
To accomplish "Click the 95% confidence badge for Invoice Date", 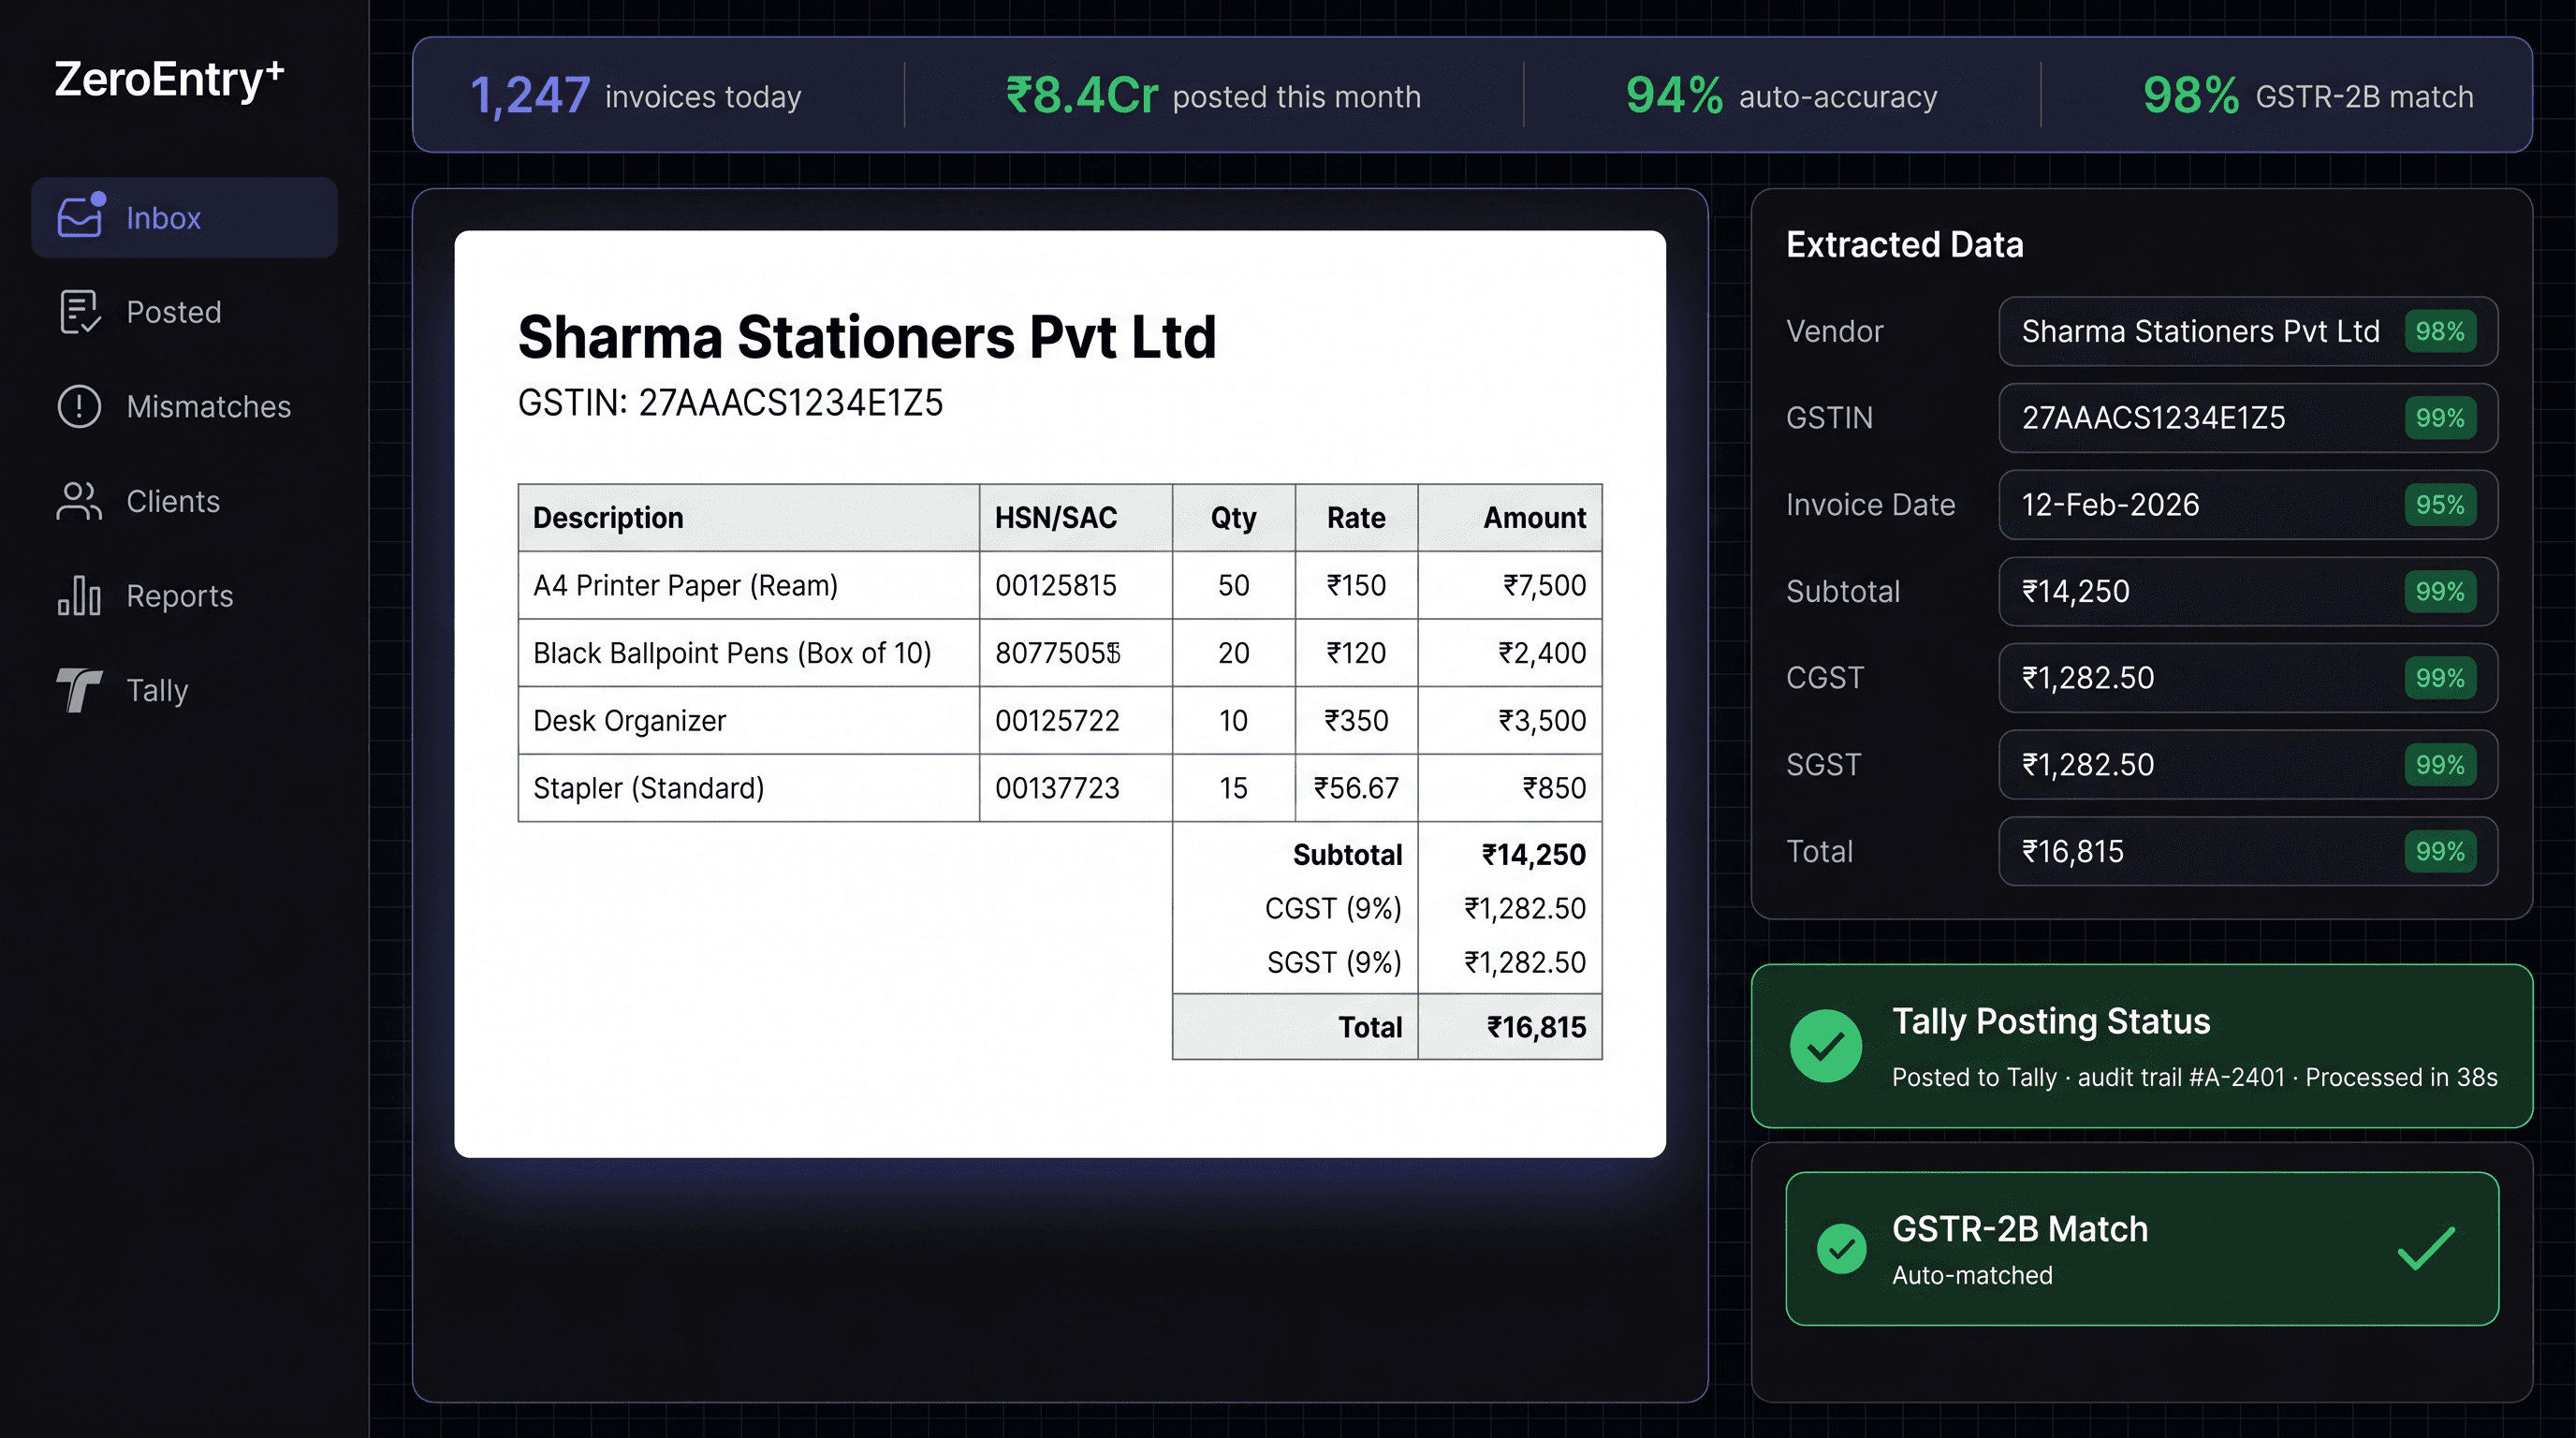I will click(2439, 505).
